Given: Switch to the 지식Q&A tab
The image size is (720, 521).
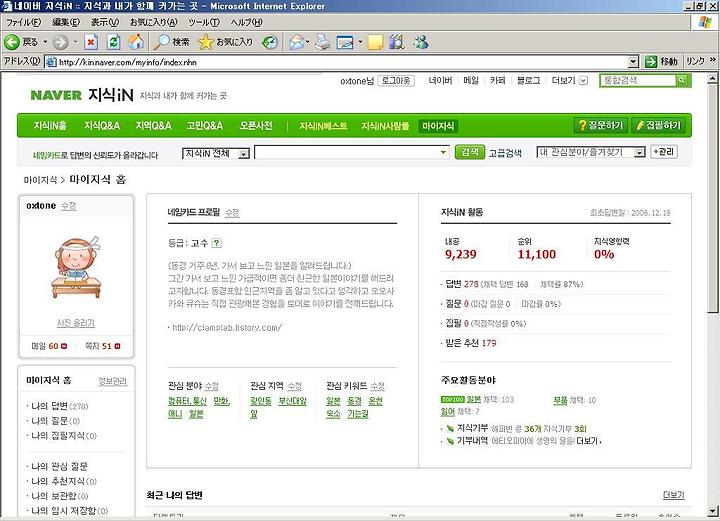Looking at the screenshot, I should click(x=102, y=126).
